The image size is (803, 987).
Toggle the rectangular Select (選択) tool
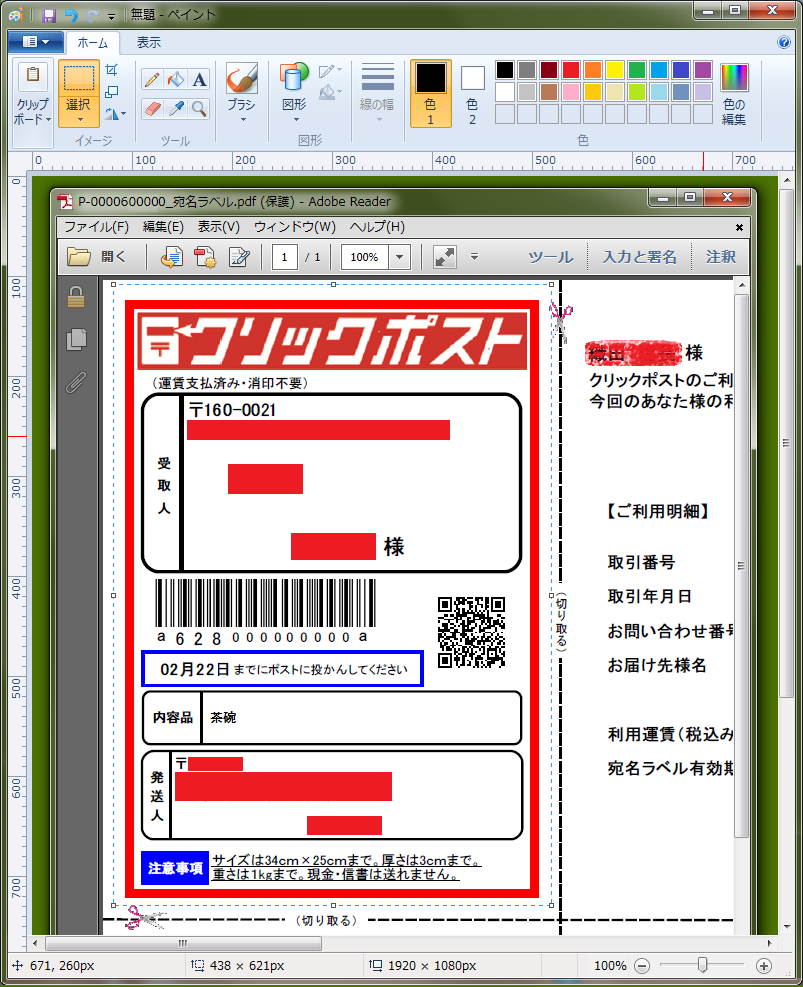pyautogui.click(x=79, y=79)
